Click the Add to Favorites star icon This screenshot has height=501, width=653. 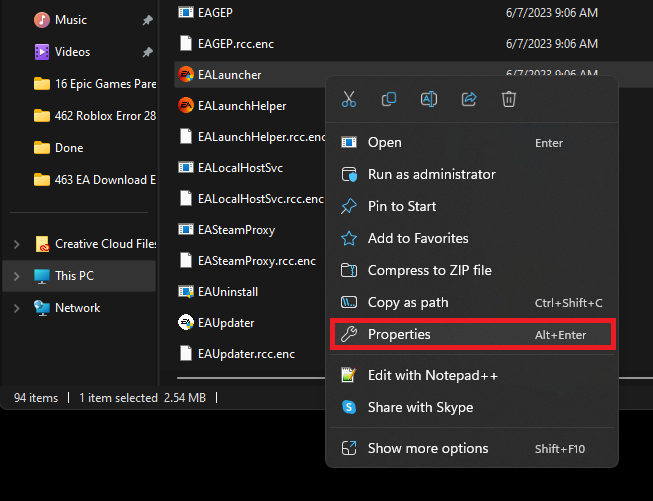coord(349,238)
